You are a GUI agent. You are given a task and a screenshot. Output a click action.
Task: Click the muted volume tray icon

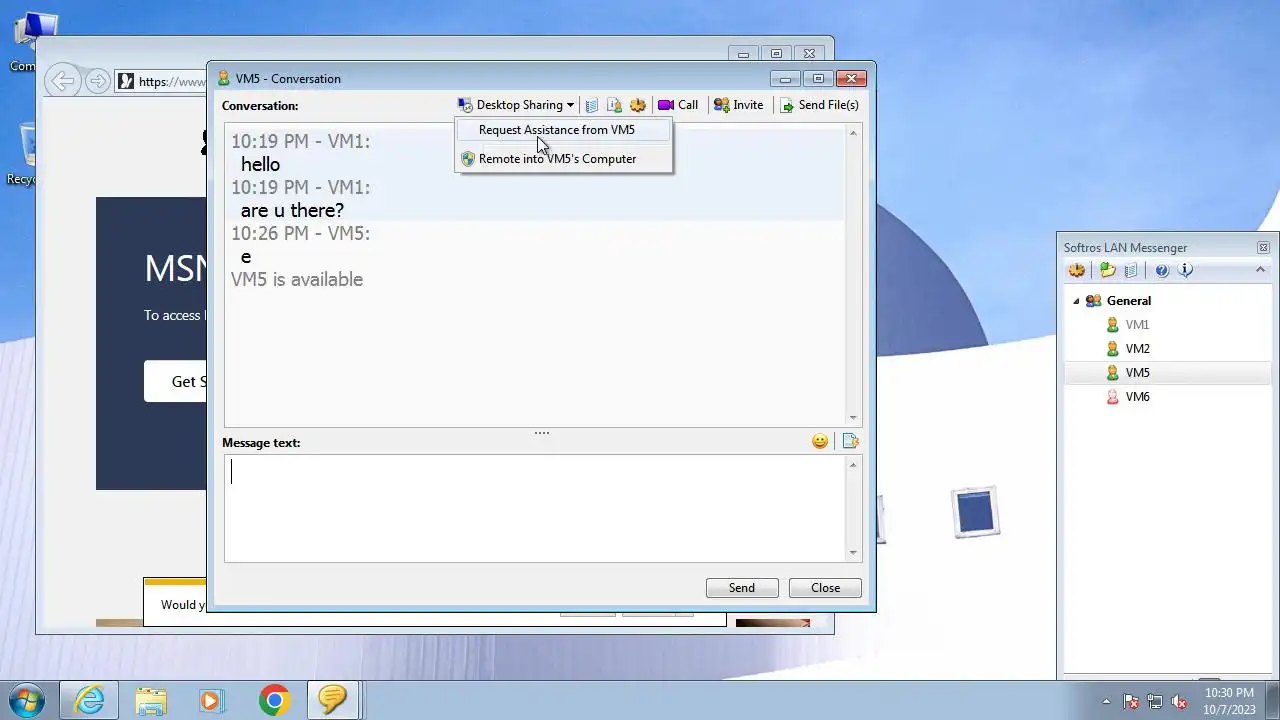pos(1180,701)
